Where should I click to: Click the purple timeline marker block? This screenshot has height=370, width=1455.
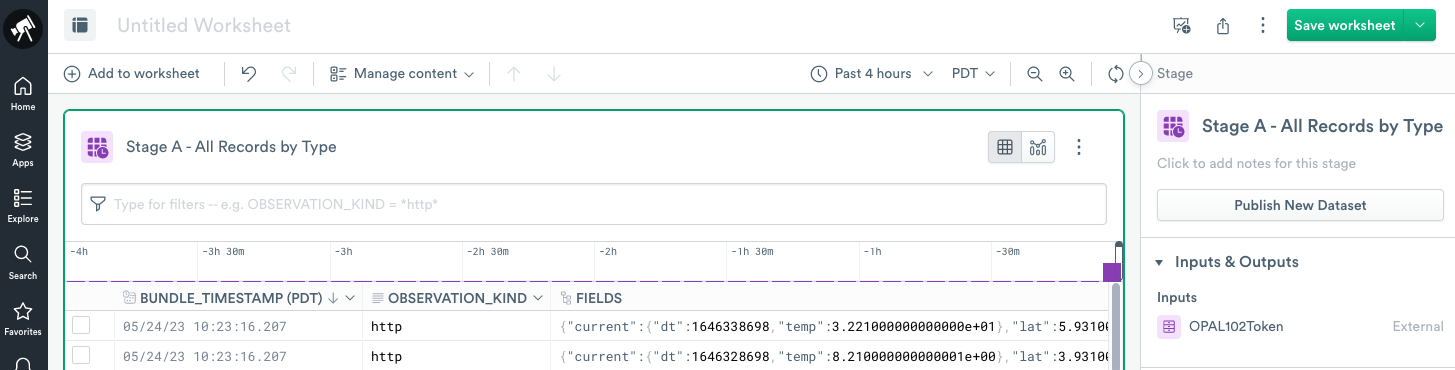click(x=1112, y=272)
